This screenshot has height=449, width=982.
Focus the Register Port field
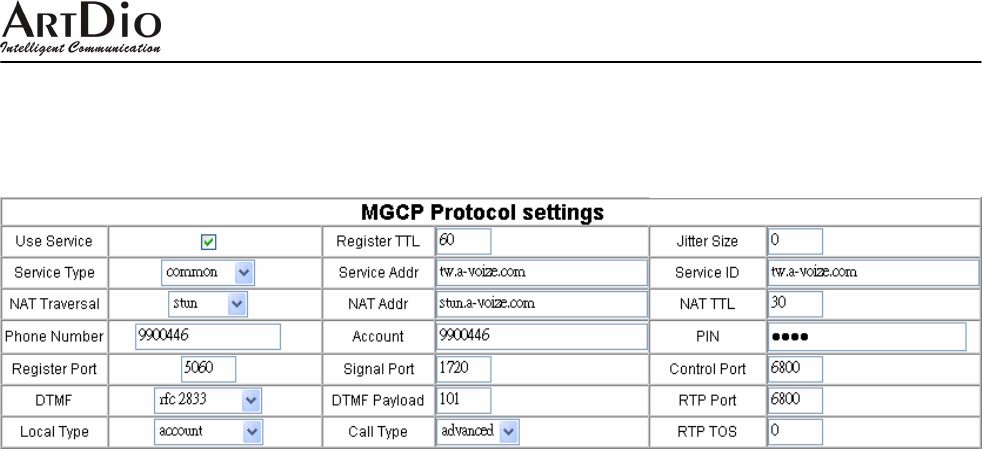click(x=208, y=368)
